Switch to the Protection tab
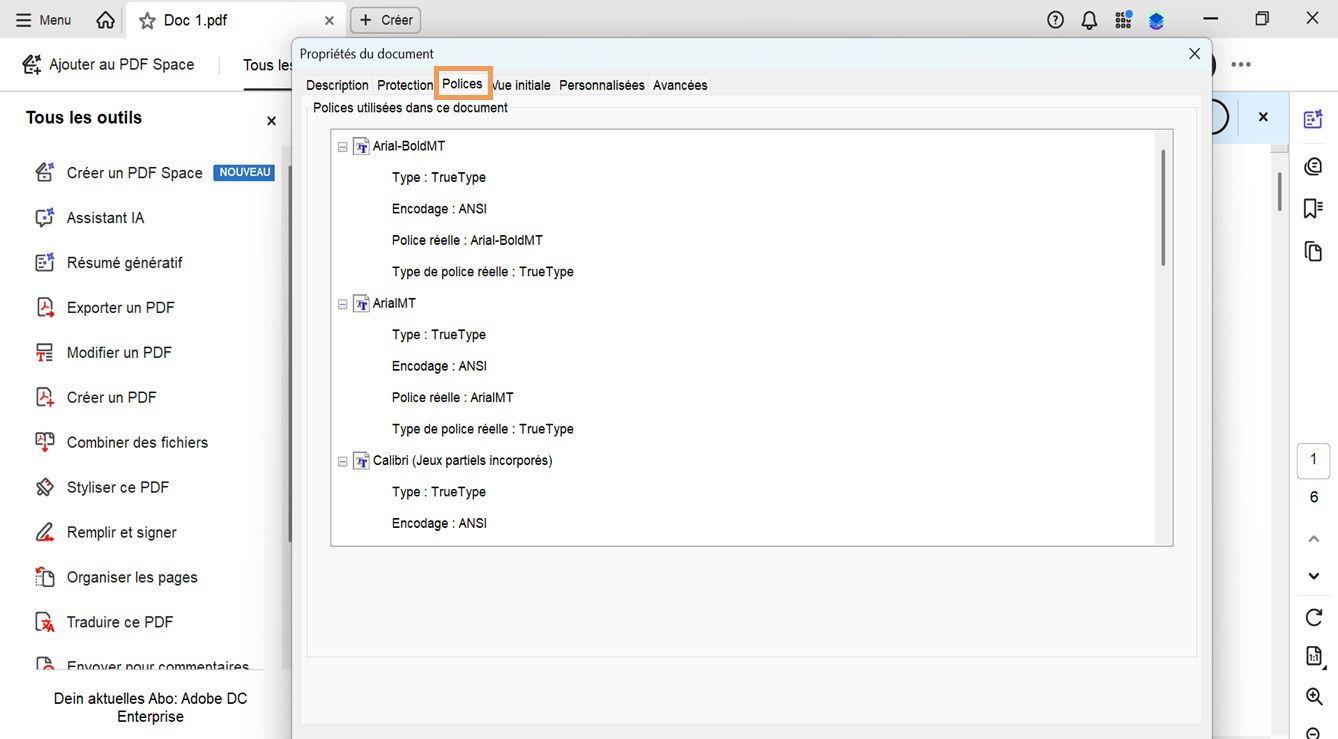1338x739 pixels. point(405,85)
